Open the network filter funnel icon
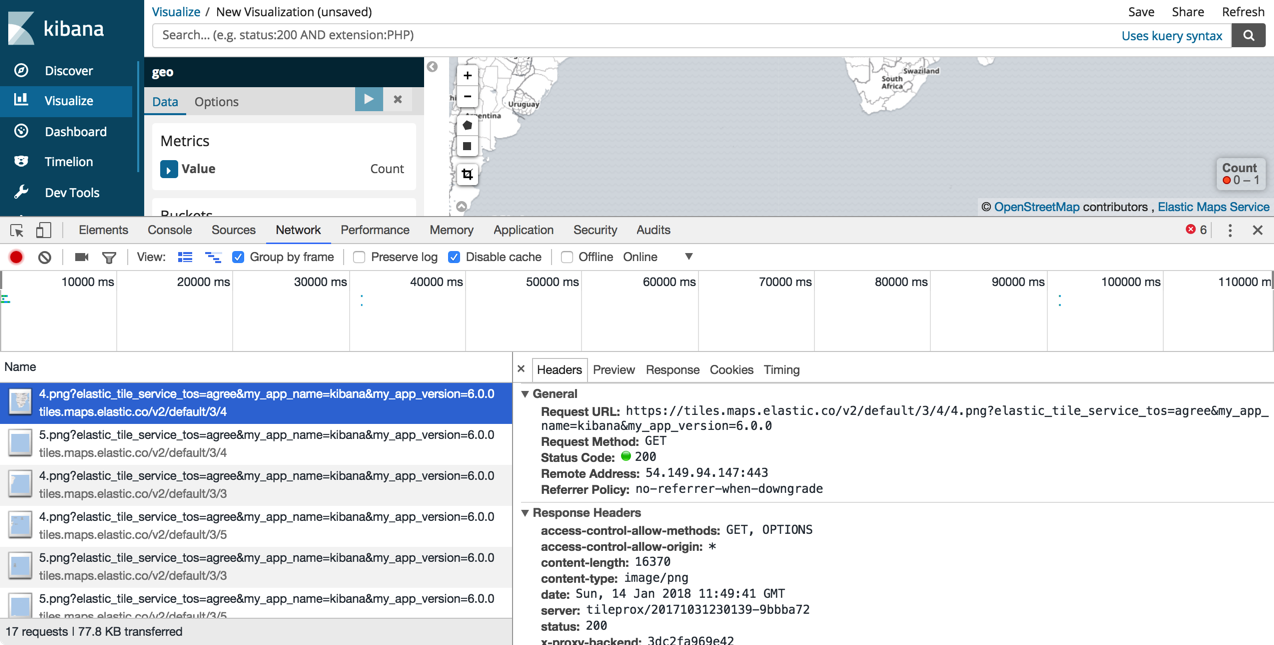This screenshot has width=1274, height=645. (109, 257)
